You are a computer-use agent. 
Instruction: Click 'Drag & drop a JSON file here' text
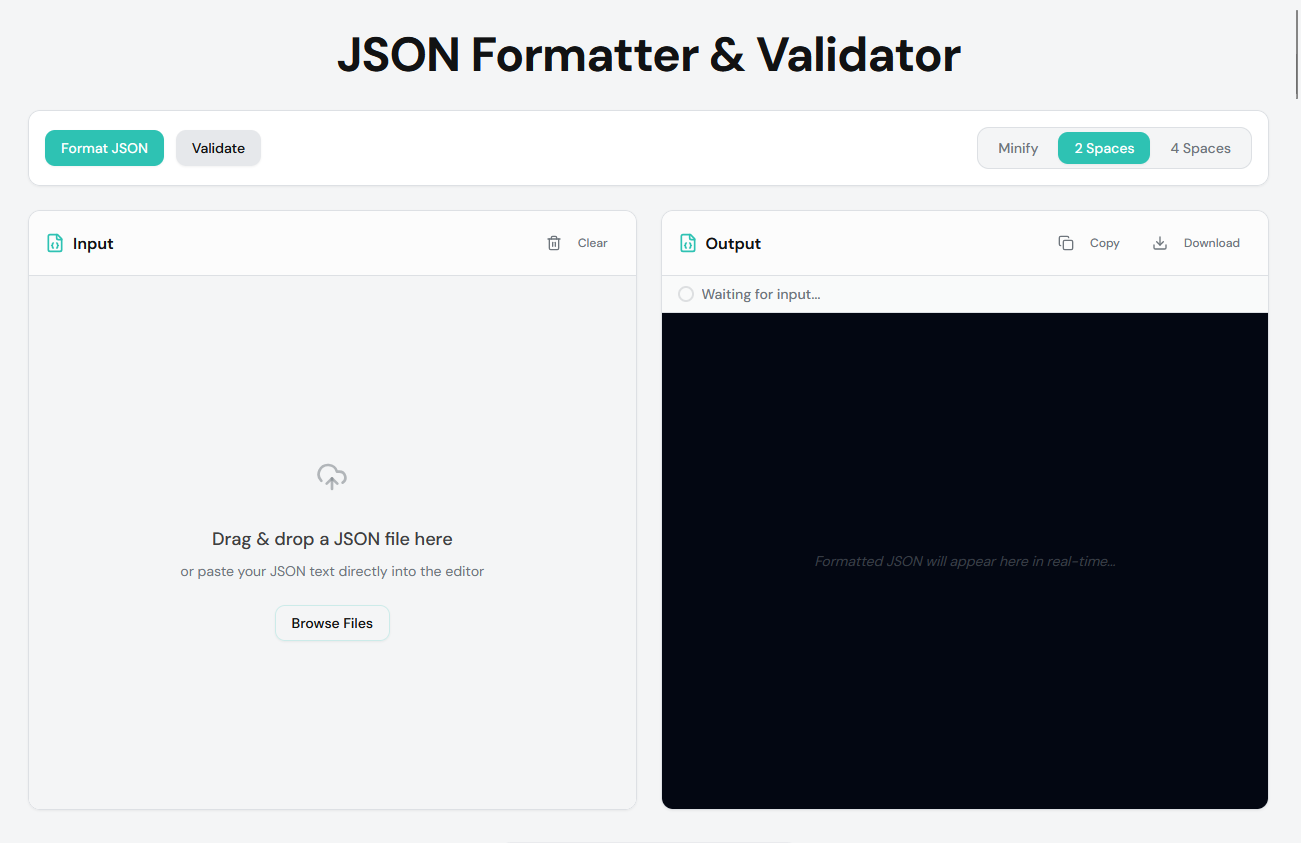332,539
